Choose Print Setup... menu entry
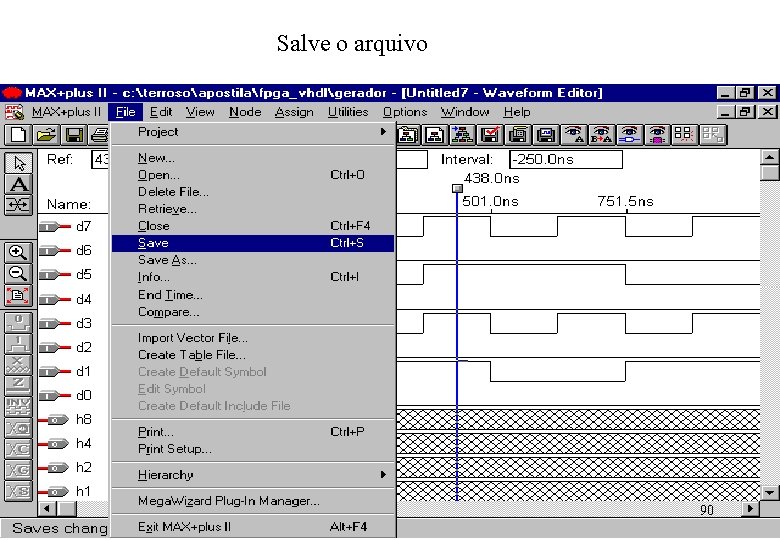Screen dimensions: 780x540 coord(253,449)
